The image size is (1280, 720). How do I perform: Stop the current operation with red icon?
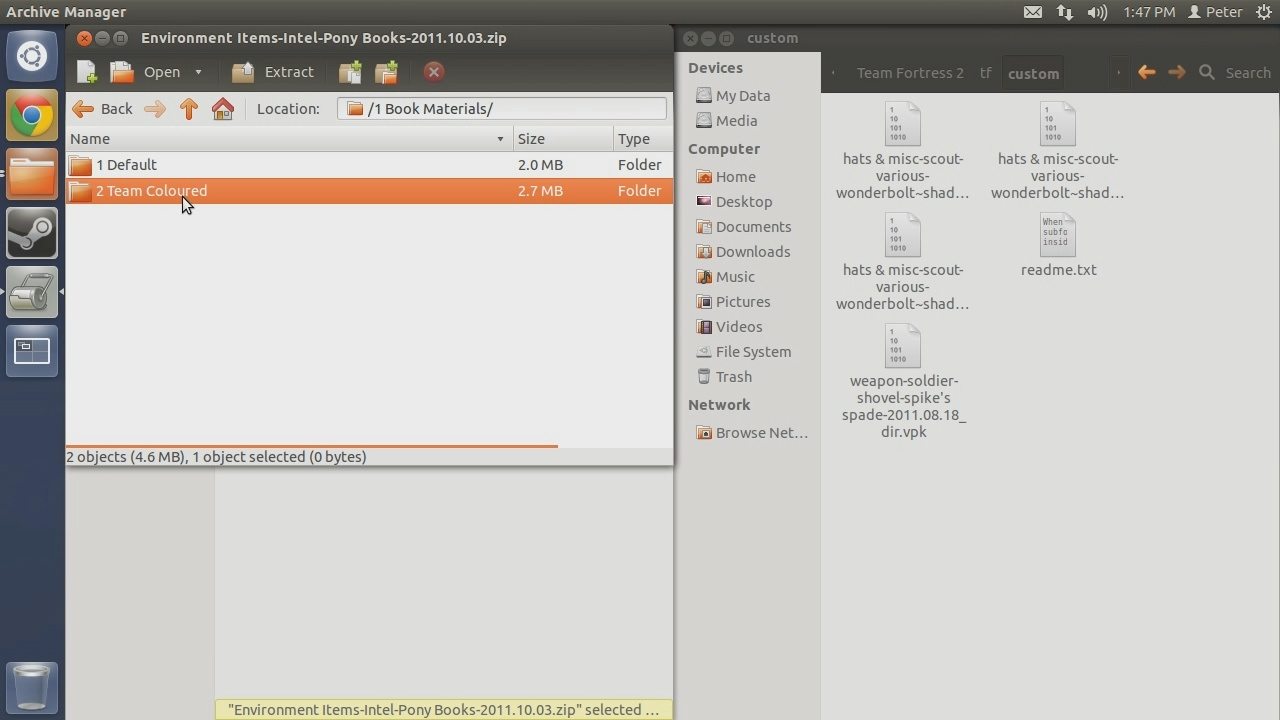(433, 72)
